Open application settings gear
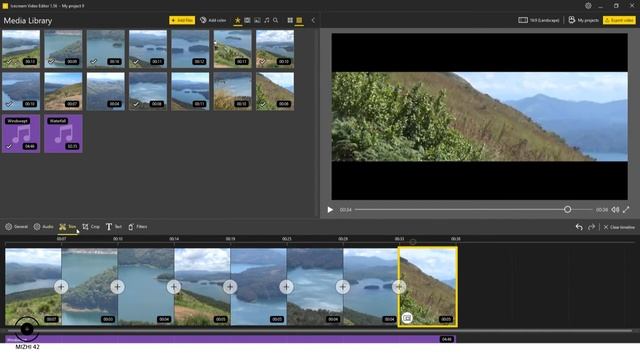The height and width of the screenshot is (360, 640). 588,6
